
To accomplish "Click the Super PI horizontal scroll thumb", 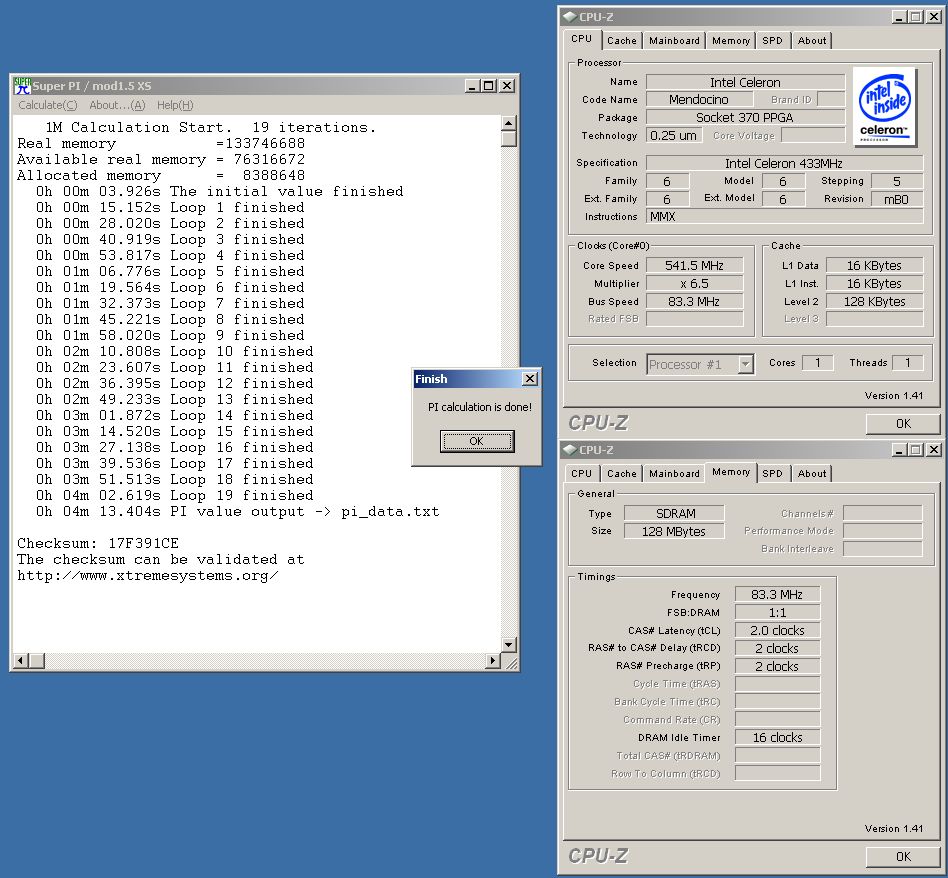I will pos(36,660).
